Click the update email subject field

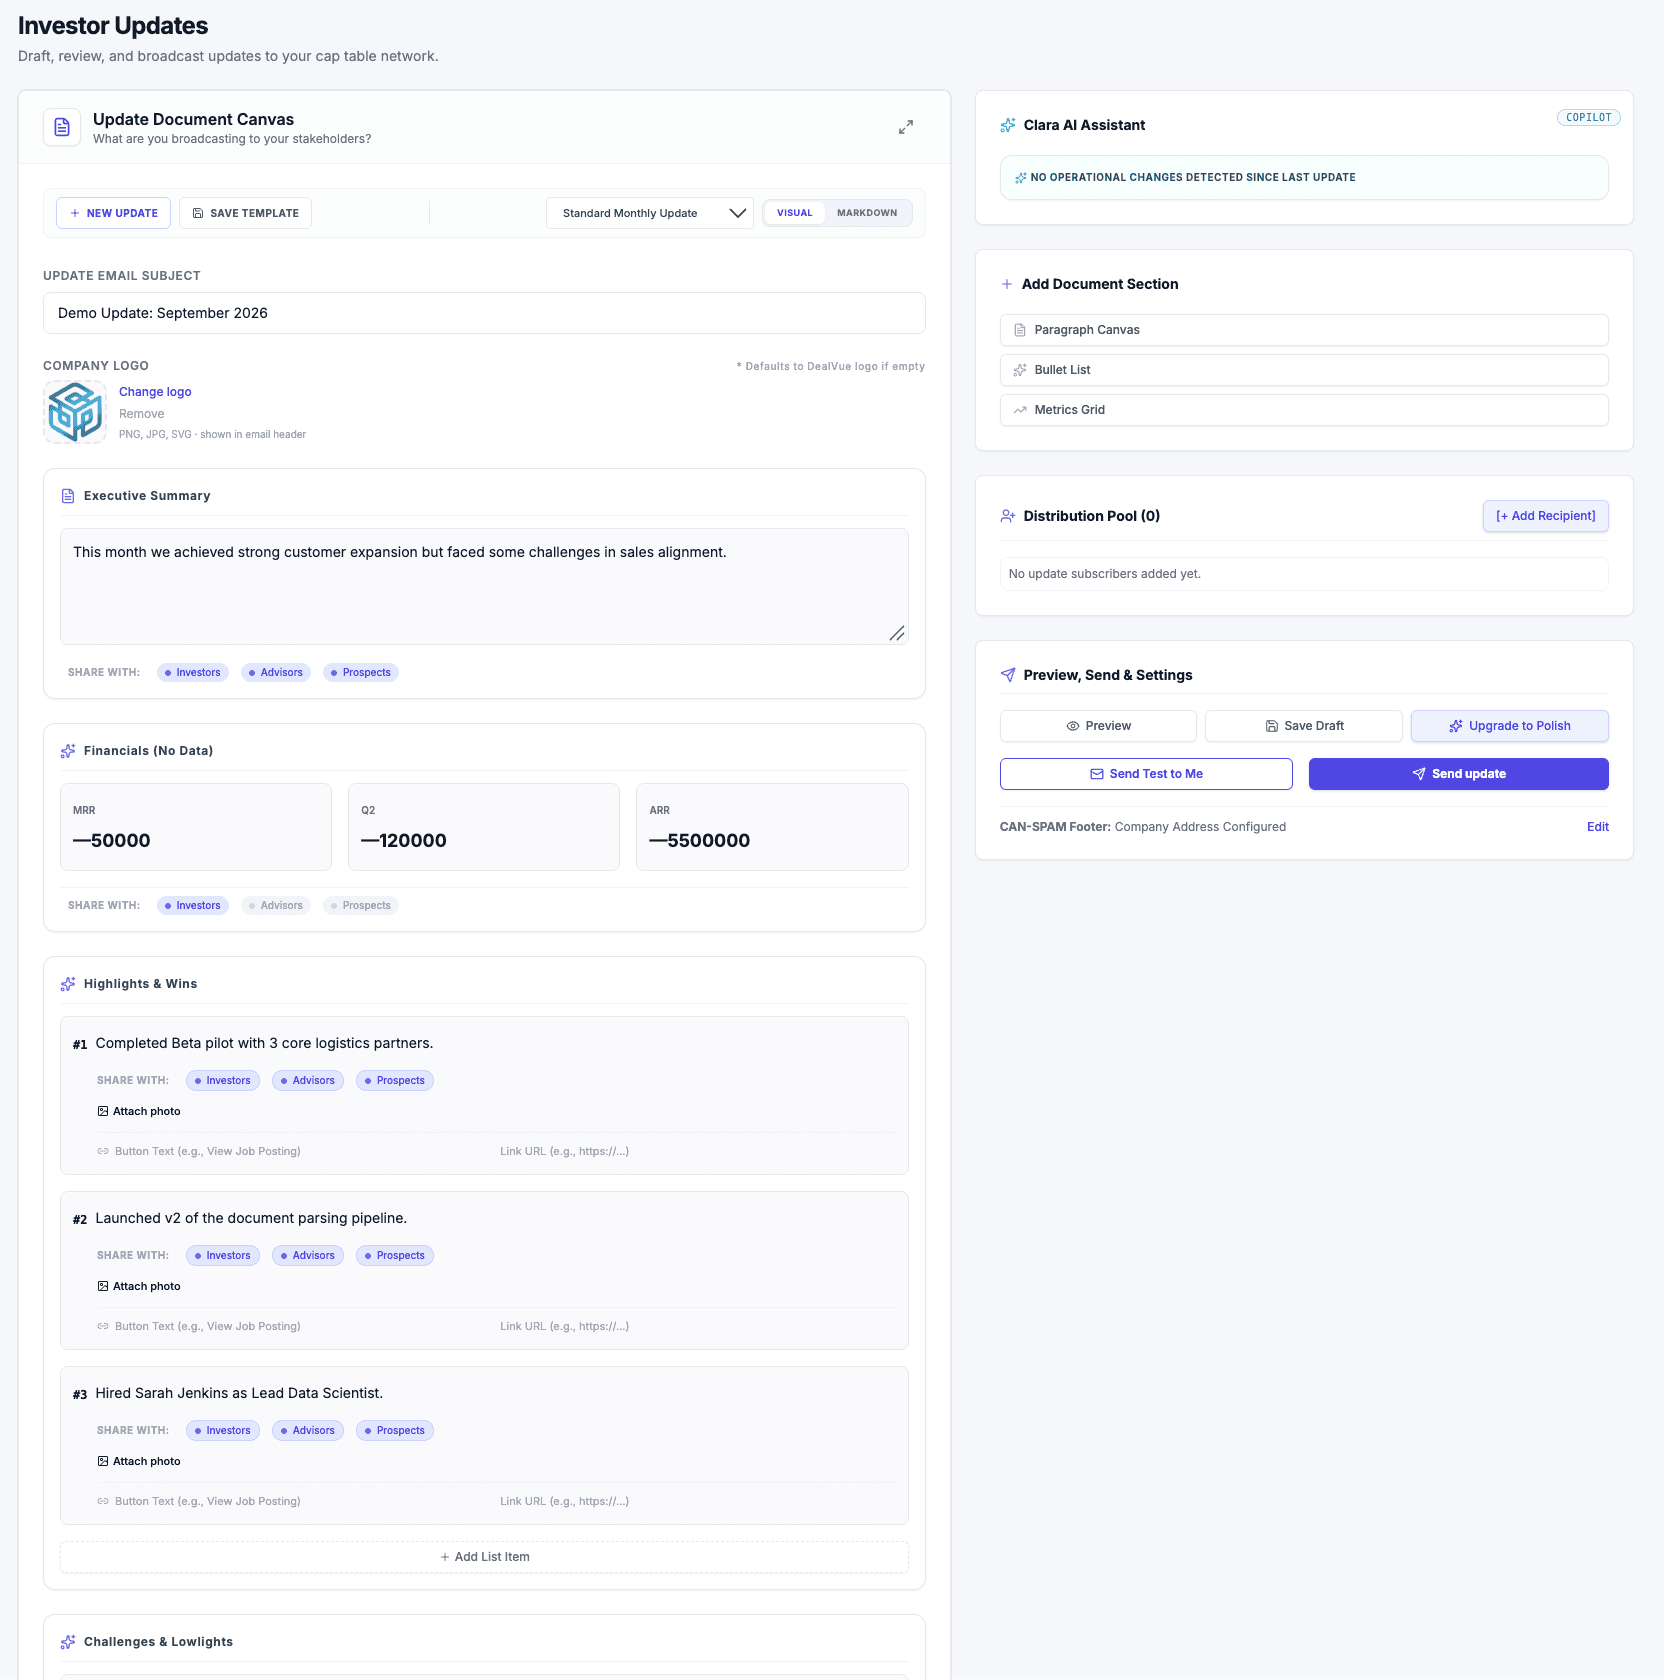pyautogui.click(x=484, y=313)
